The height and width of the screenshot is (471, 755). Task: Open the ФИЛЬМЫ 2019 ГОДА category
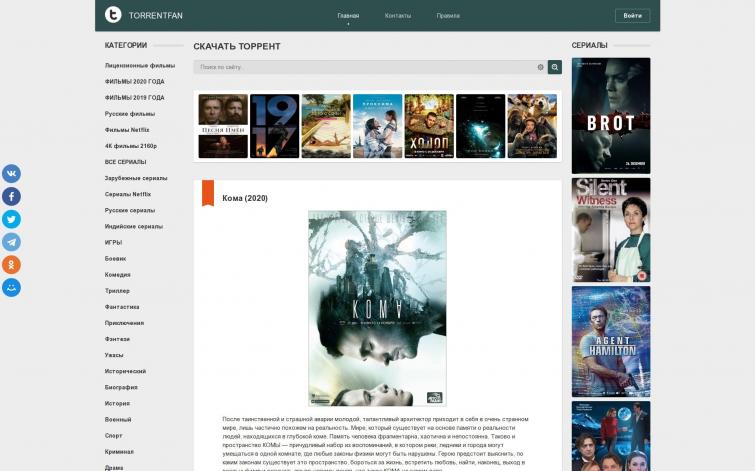click(x=134, y=98)
